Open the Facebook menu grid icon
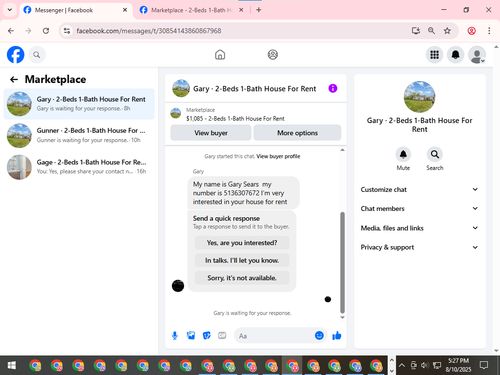 [x=434, y=55]
